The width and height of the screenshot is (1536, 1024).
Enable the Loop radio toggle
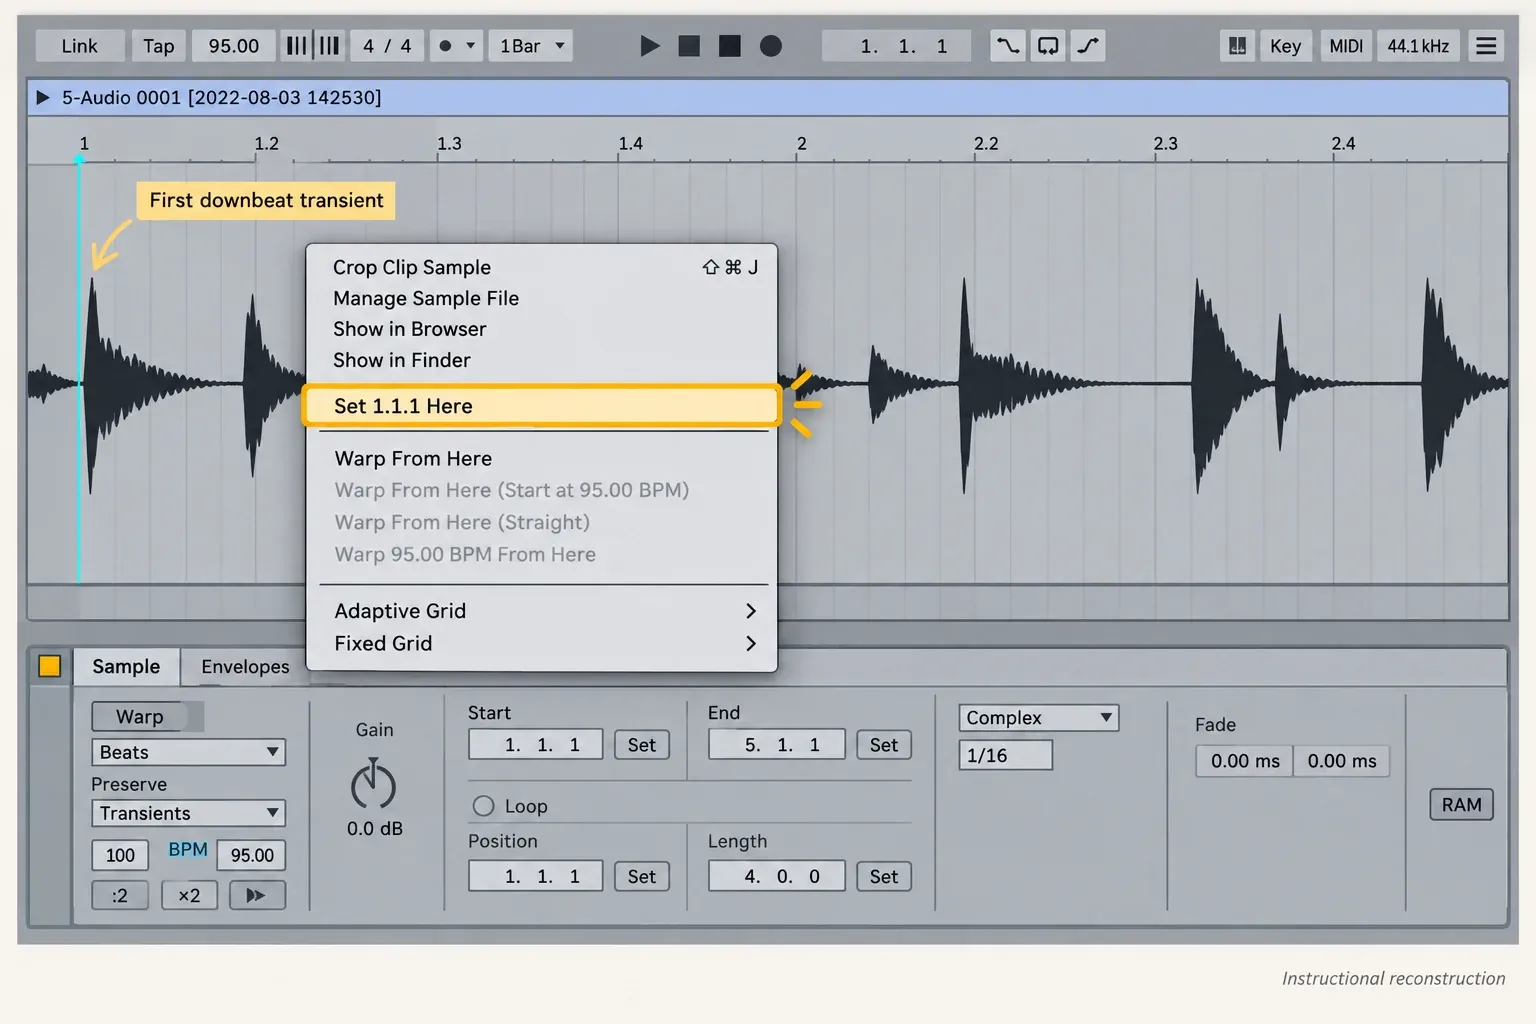click(484, 806)
